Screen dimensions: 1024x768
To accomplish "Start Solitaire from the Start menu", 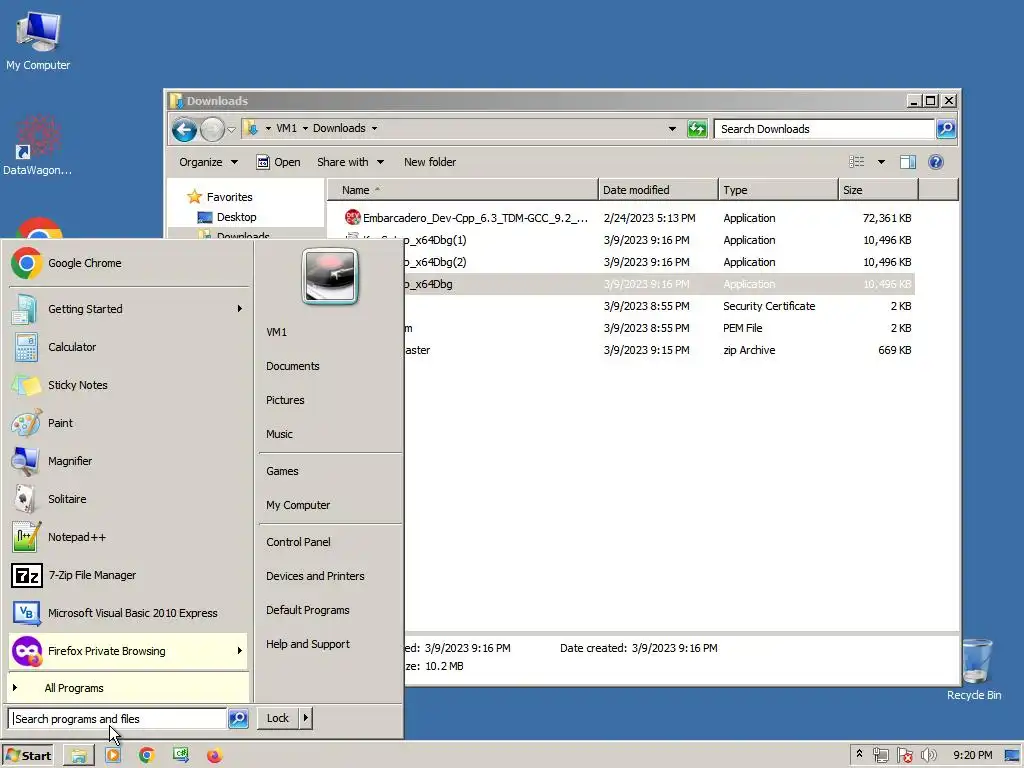I will 129,499.
